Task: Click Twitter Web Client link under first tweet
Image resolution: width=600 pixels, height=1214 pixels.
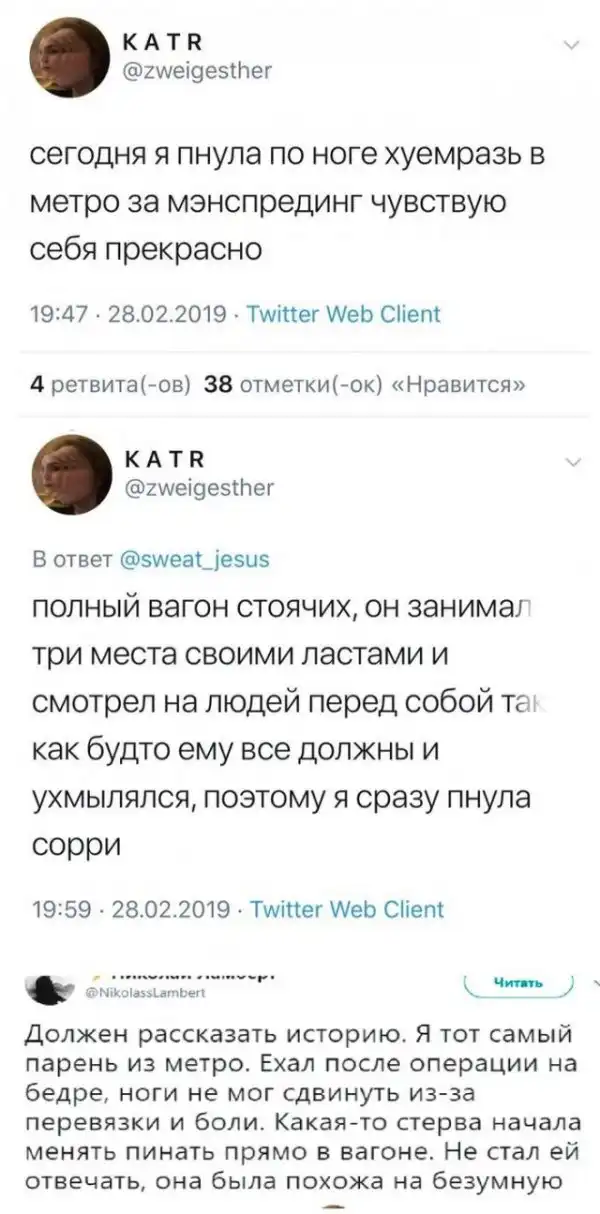Action: click(344, 315)
